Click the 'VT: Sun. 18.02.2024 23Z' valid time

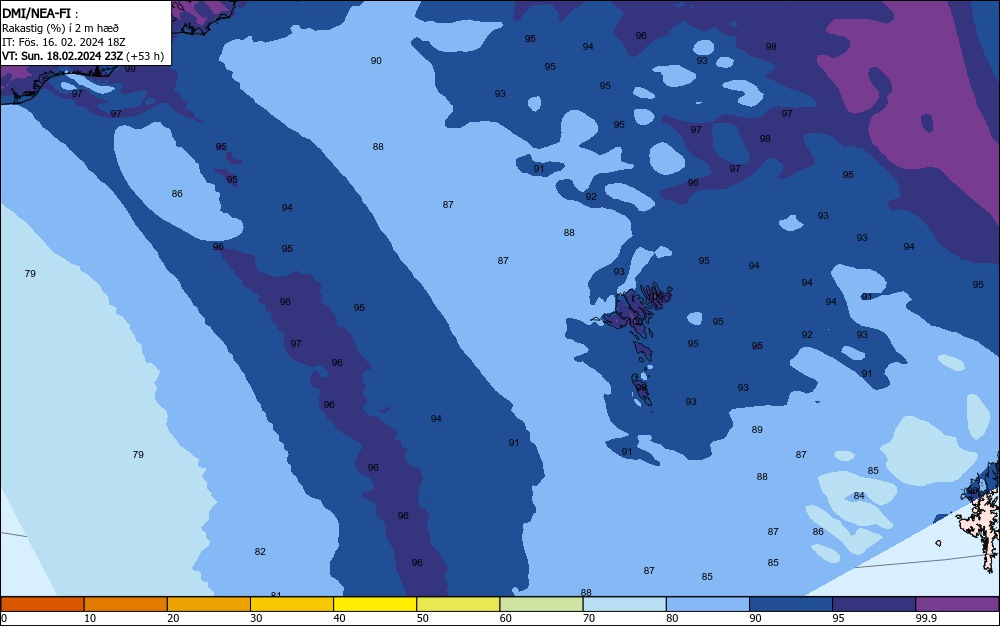click(x=62, y=56)
